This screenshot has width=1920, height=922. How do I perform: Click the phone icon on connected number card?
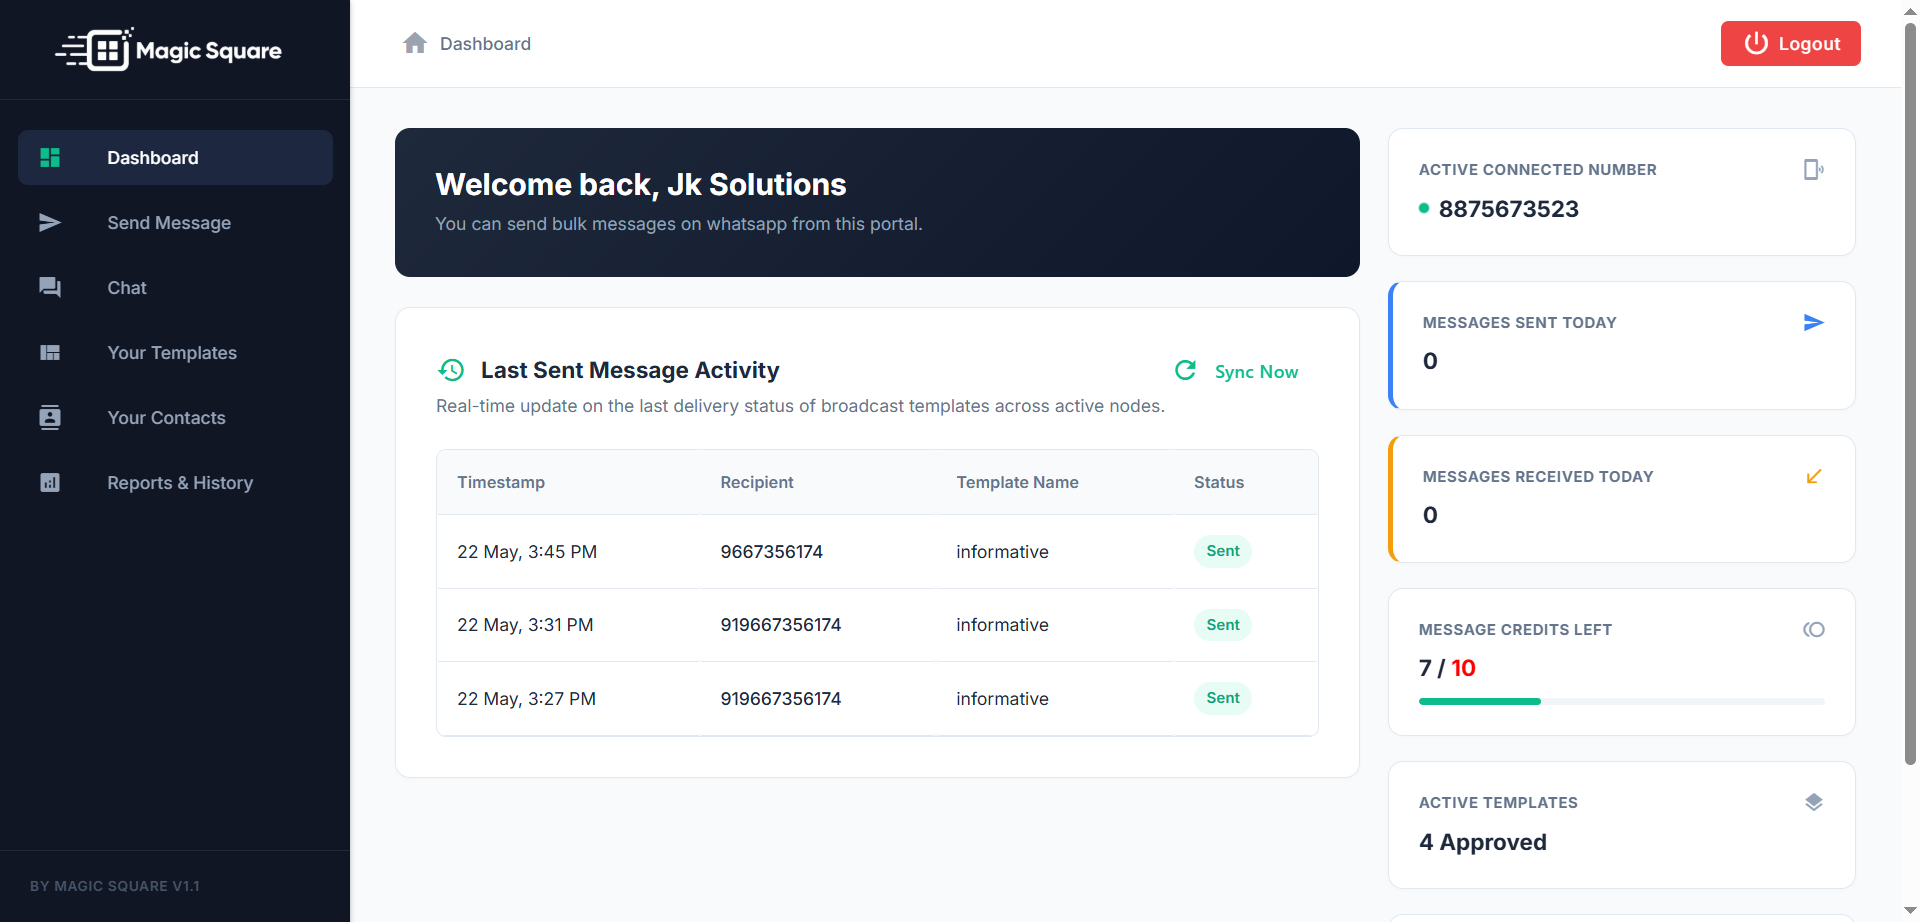tap(1813, 169)
